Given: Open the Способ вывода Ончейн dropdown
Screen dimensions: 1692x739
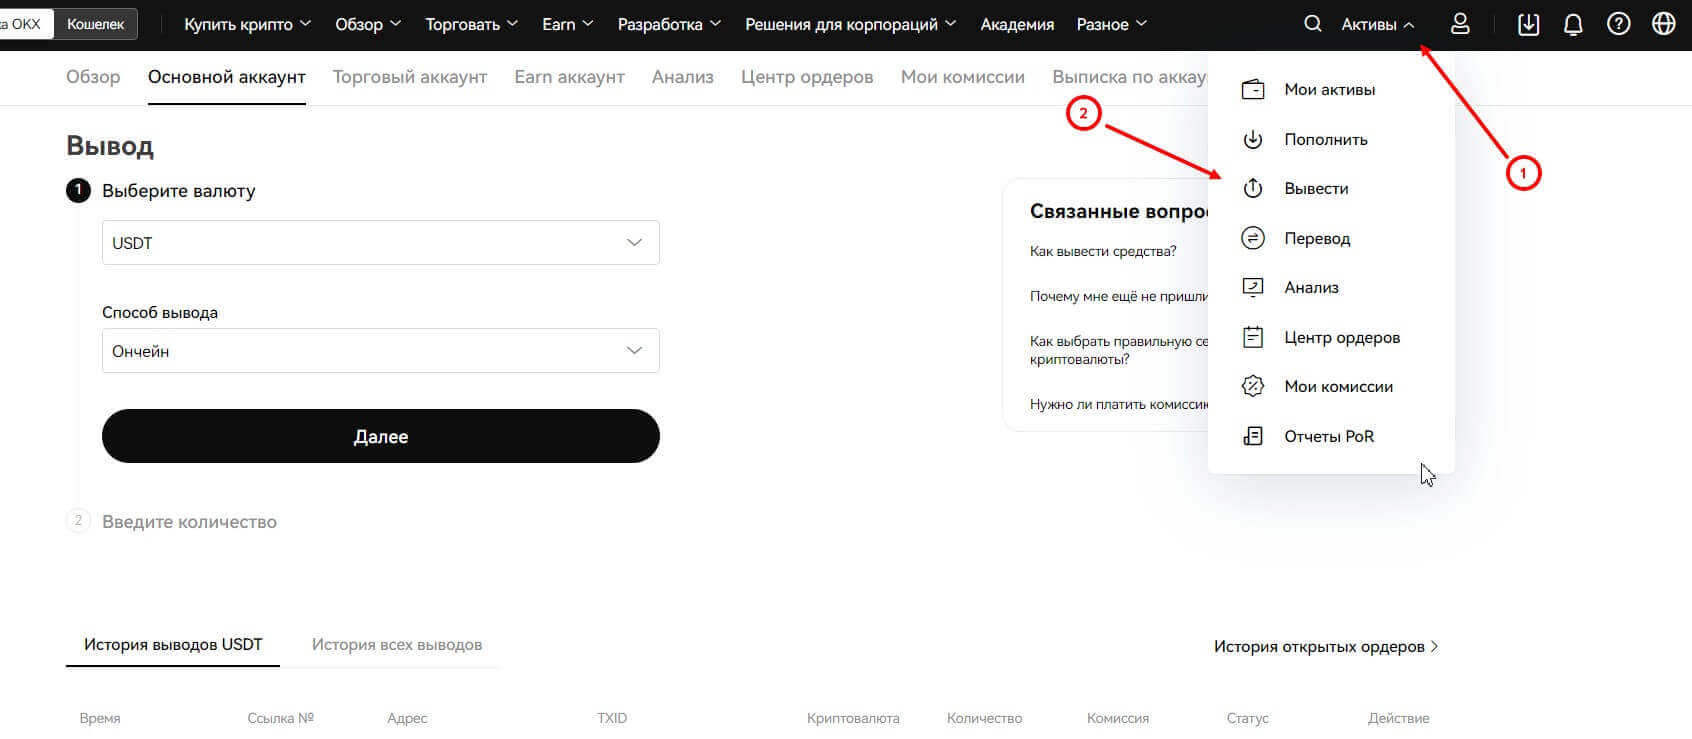Looking at the screenshot, I should [x=380, y=351].
